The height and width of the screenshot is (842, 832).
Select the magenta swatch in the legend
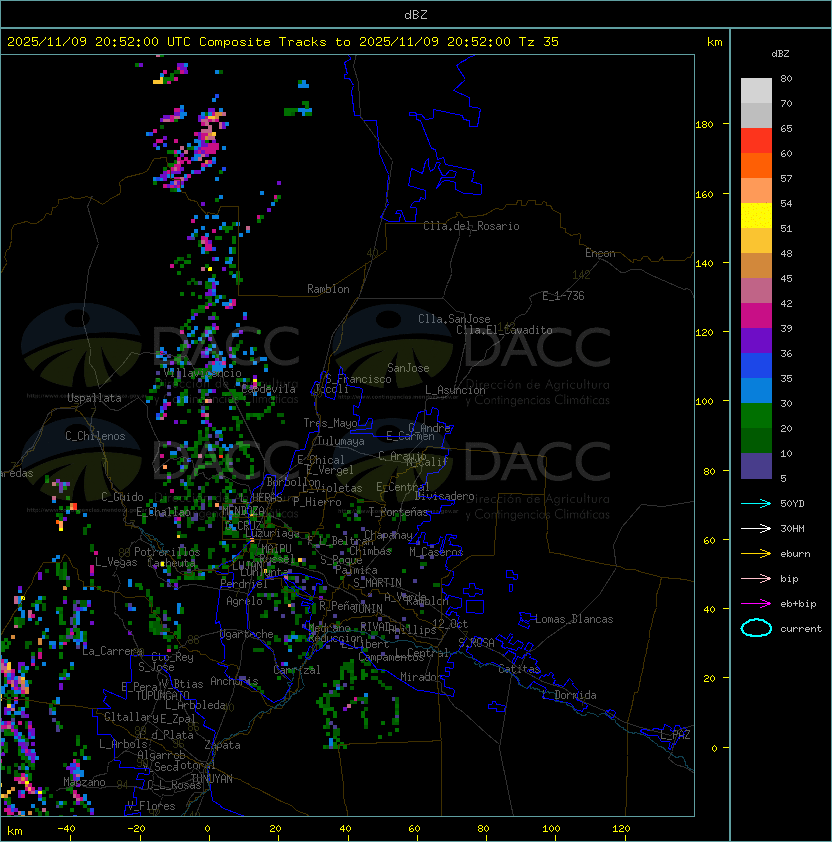pyautogui.click(x=756, y=316)
